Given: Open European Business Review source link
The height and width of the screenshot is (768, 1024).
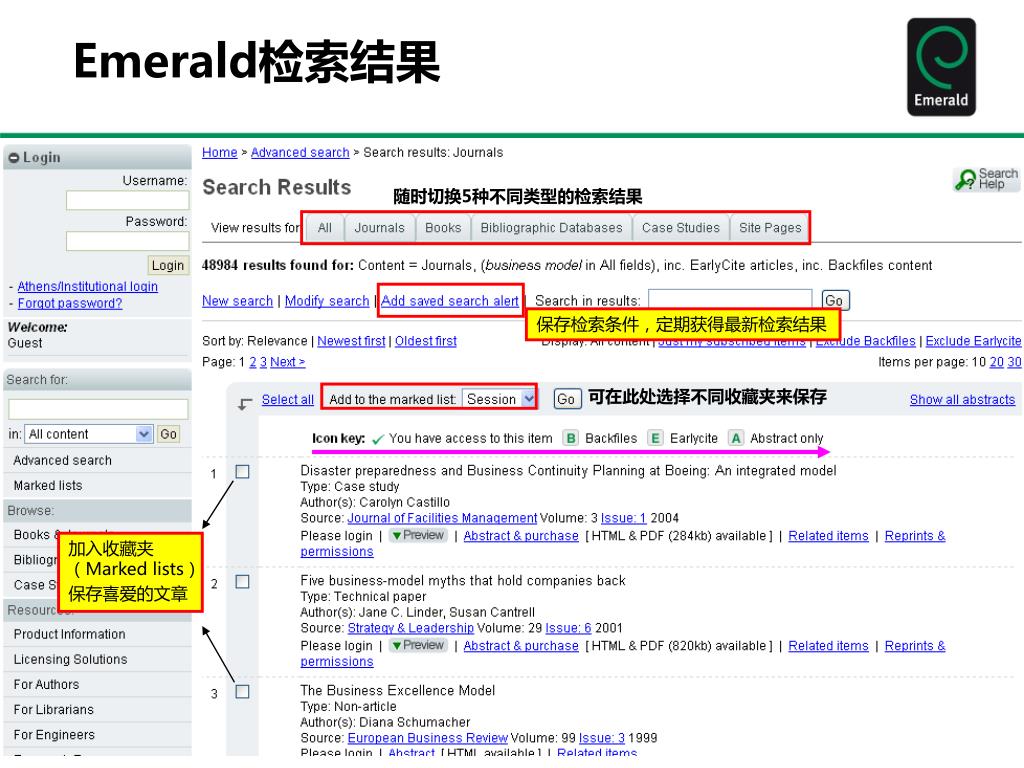Looking at the screenshot, I should (x=427, y=738).
